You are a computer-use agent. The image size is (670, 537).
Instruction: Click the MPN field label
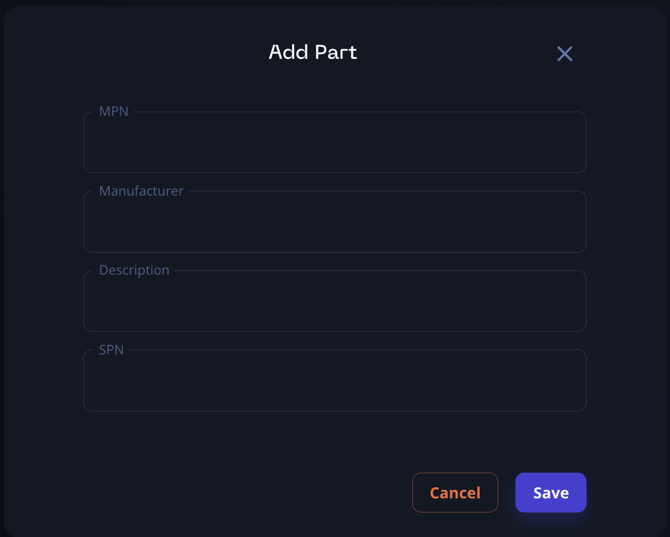coord(114,111)
